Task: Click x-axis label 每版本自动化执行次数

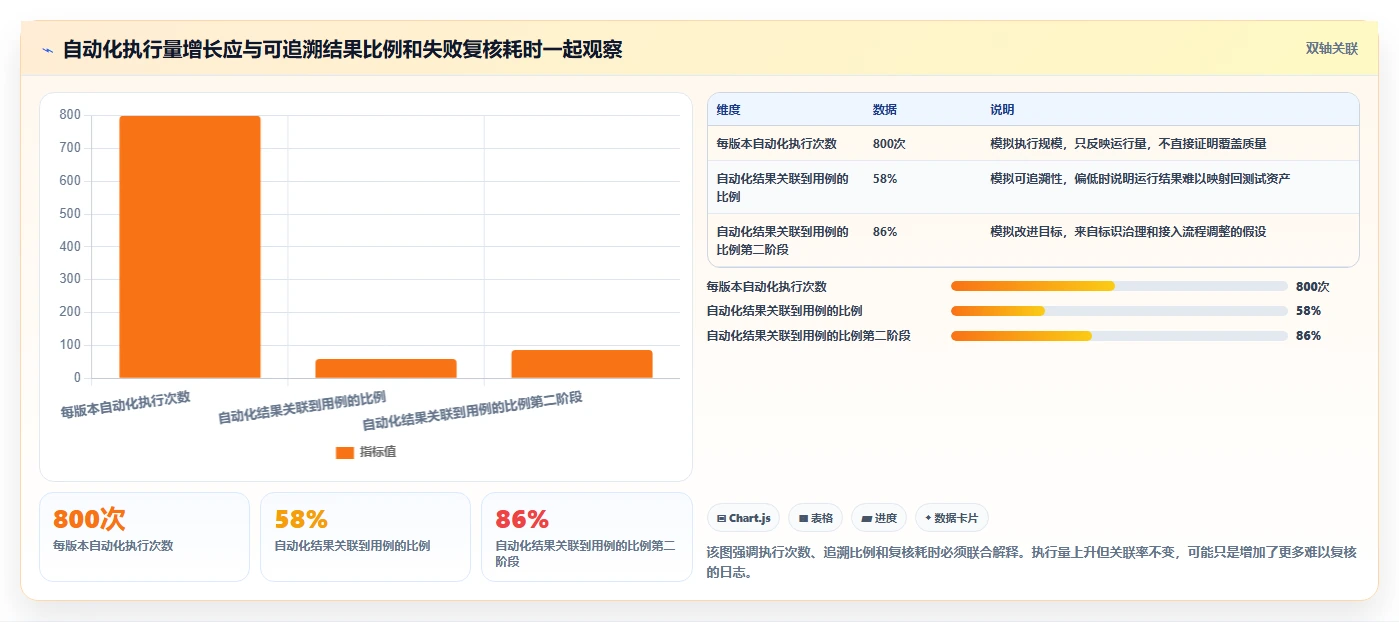Action: pos(125,405)
